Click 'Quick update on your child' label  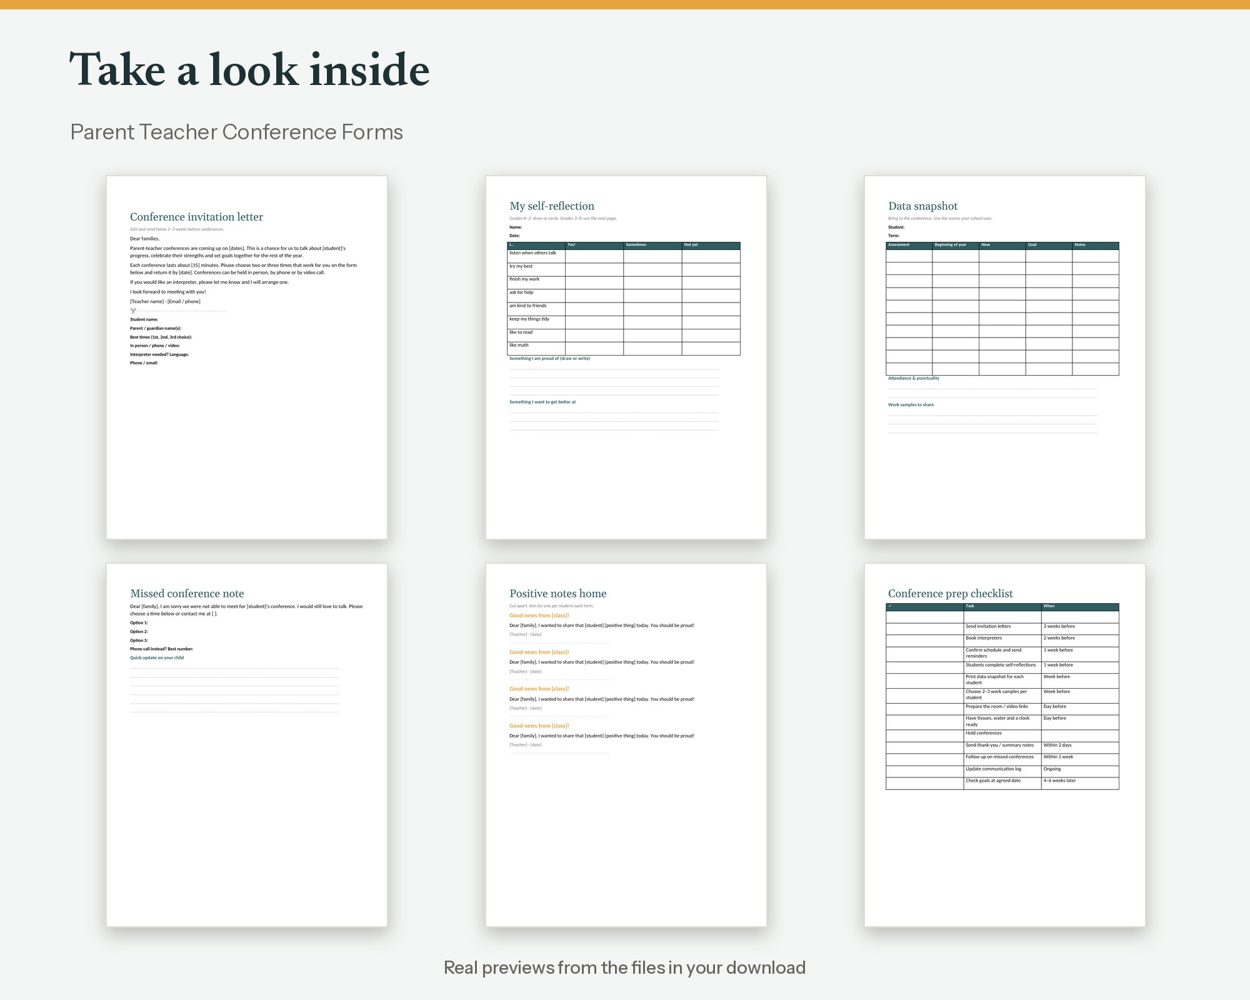click(x=157, y=658)
